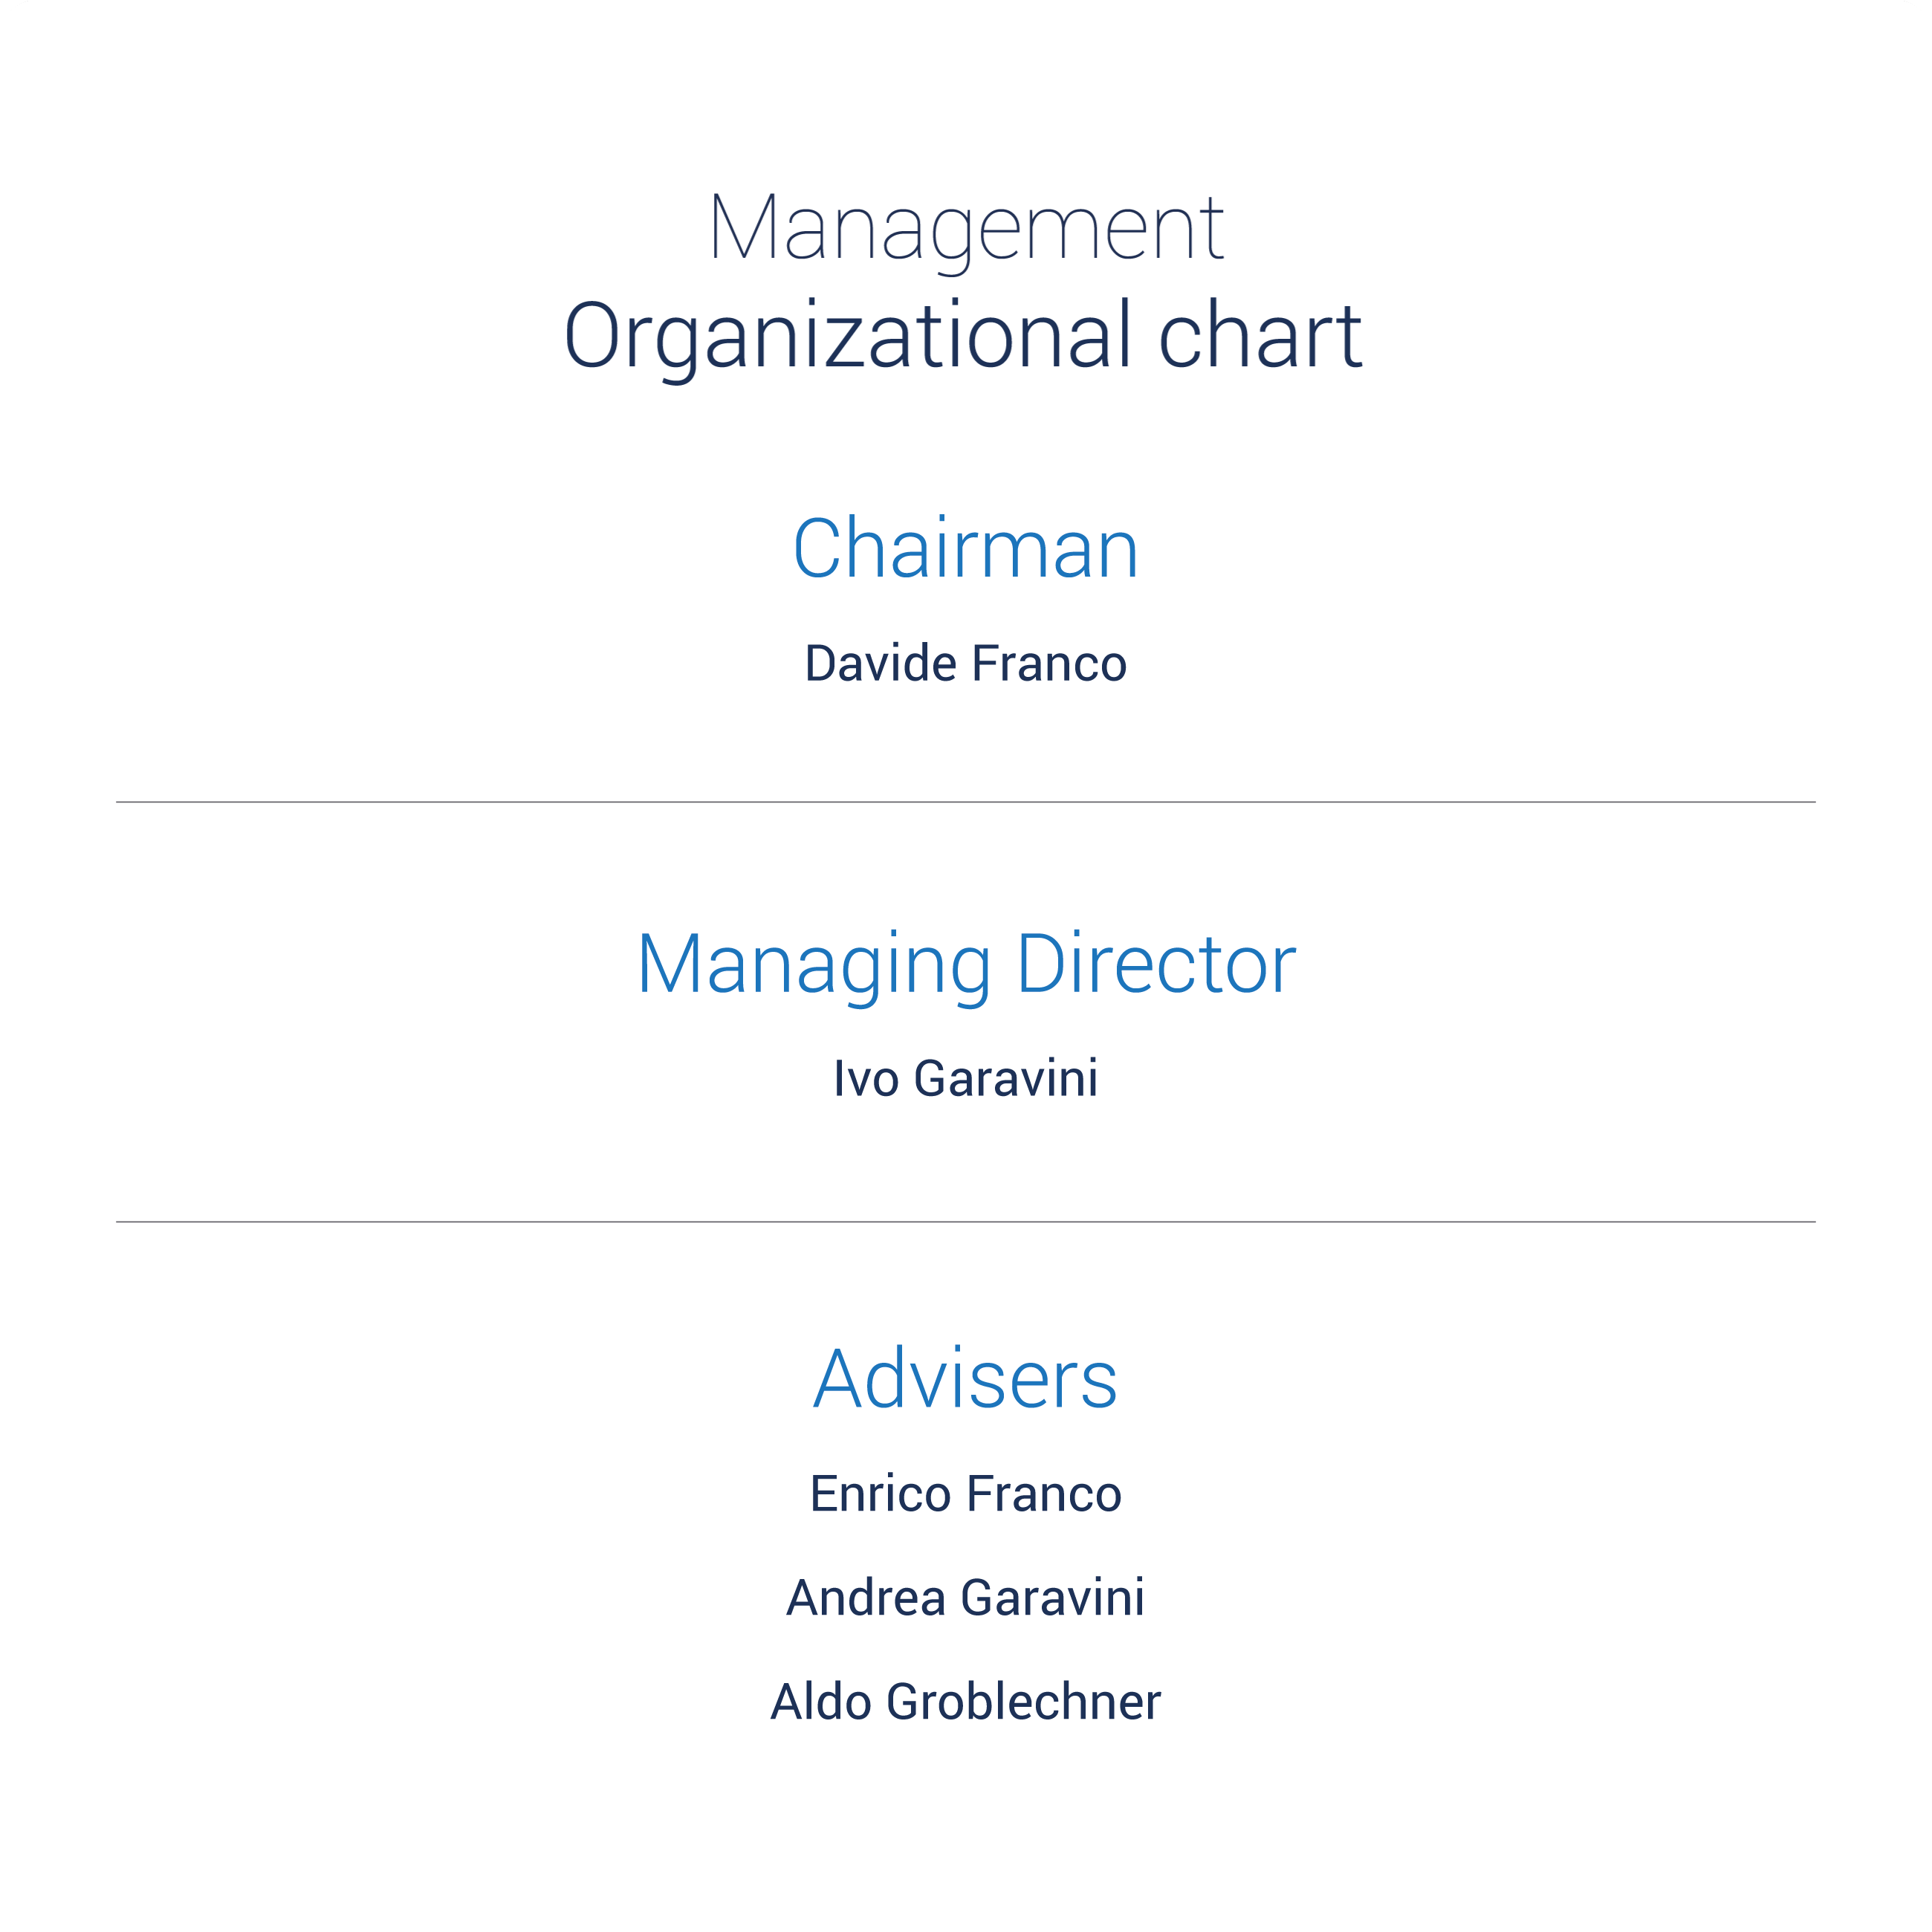Click the surname "Franco" beside Enrico

(1045, 1494)
